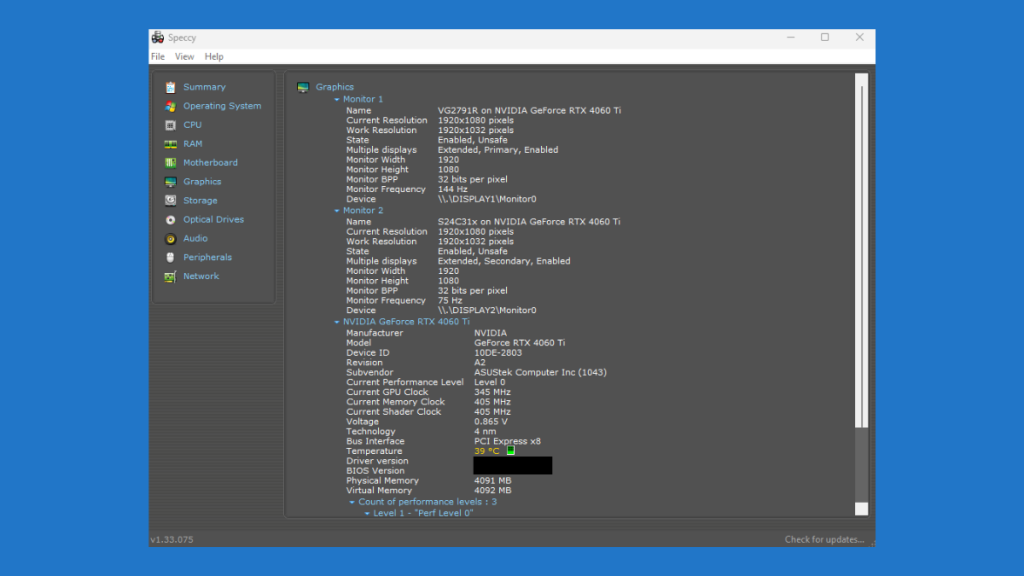1024x576 pixels.
Task: Click the Check for updates link
Action: click(x=824, y=539)
